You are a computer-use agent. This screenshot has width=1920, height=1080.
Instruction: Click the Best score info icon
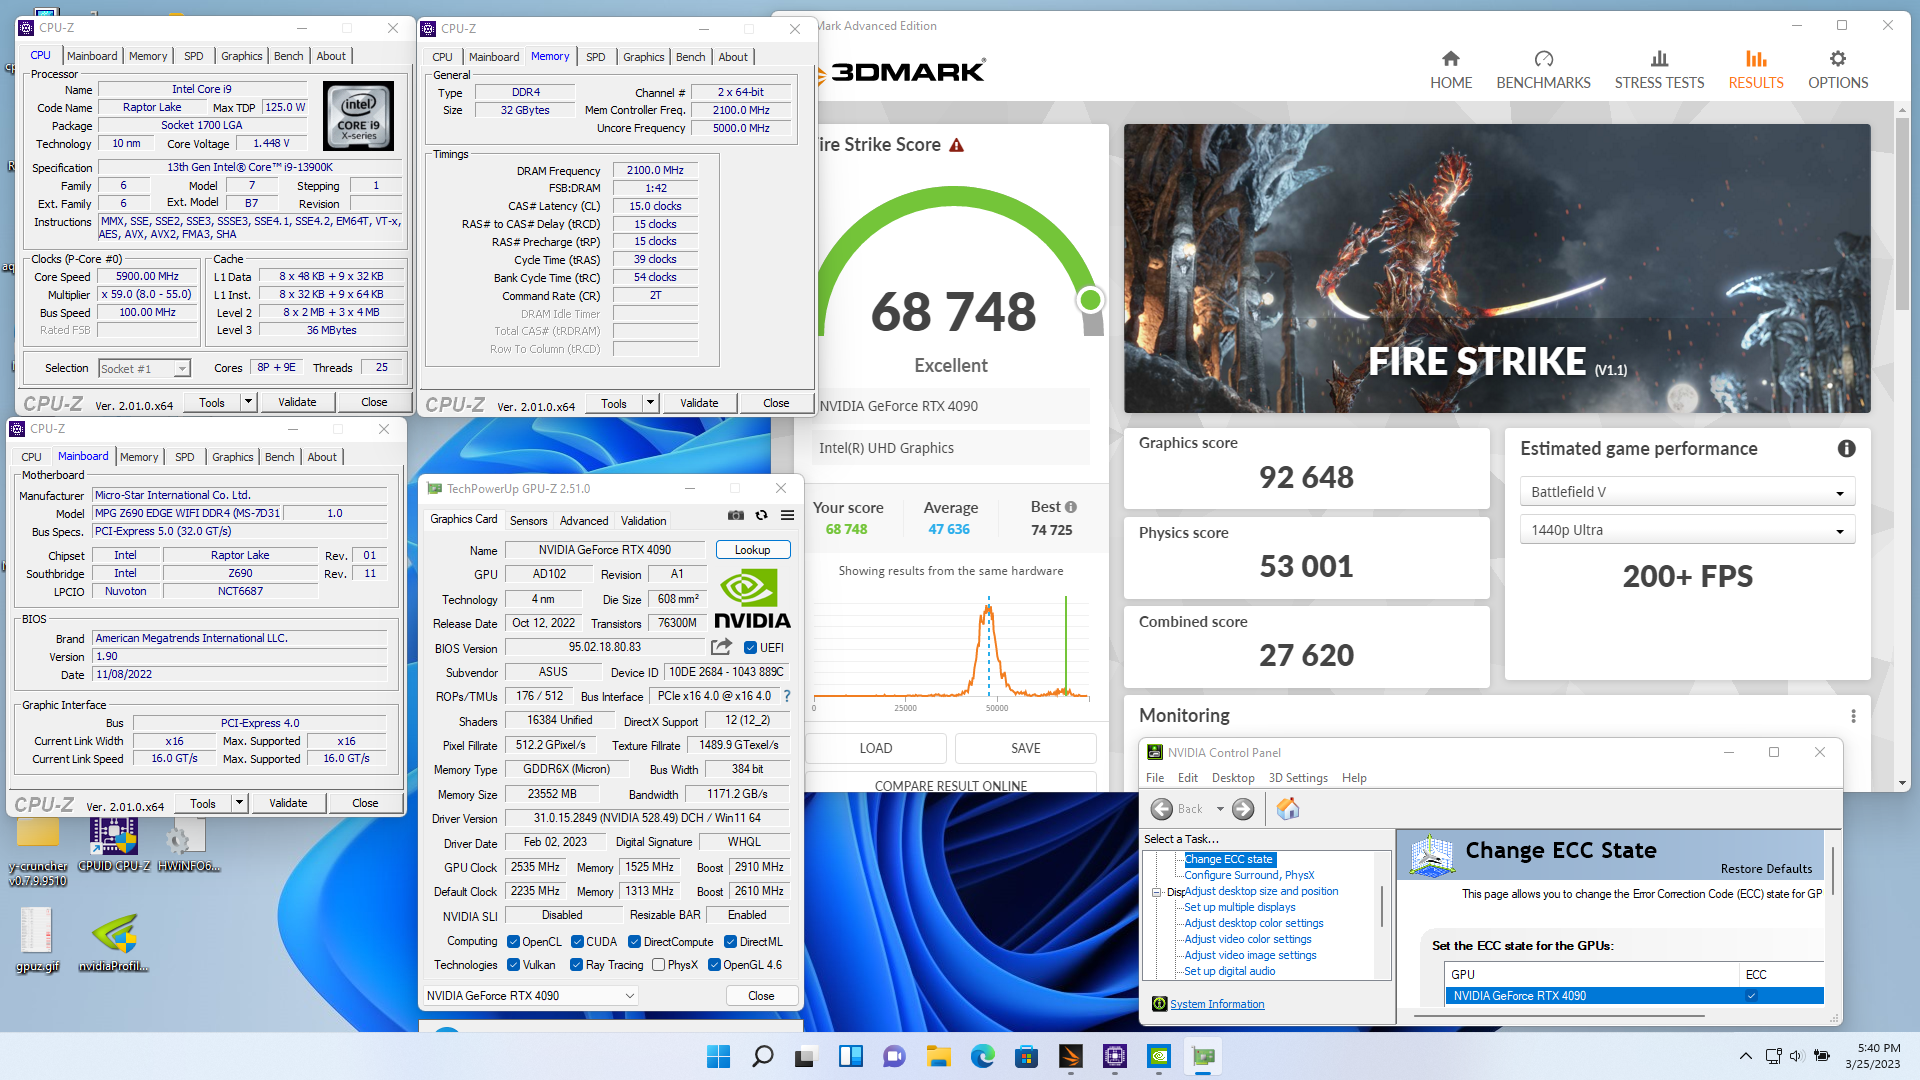[x=1071, y=507]
